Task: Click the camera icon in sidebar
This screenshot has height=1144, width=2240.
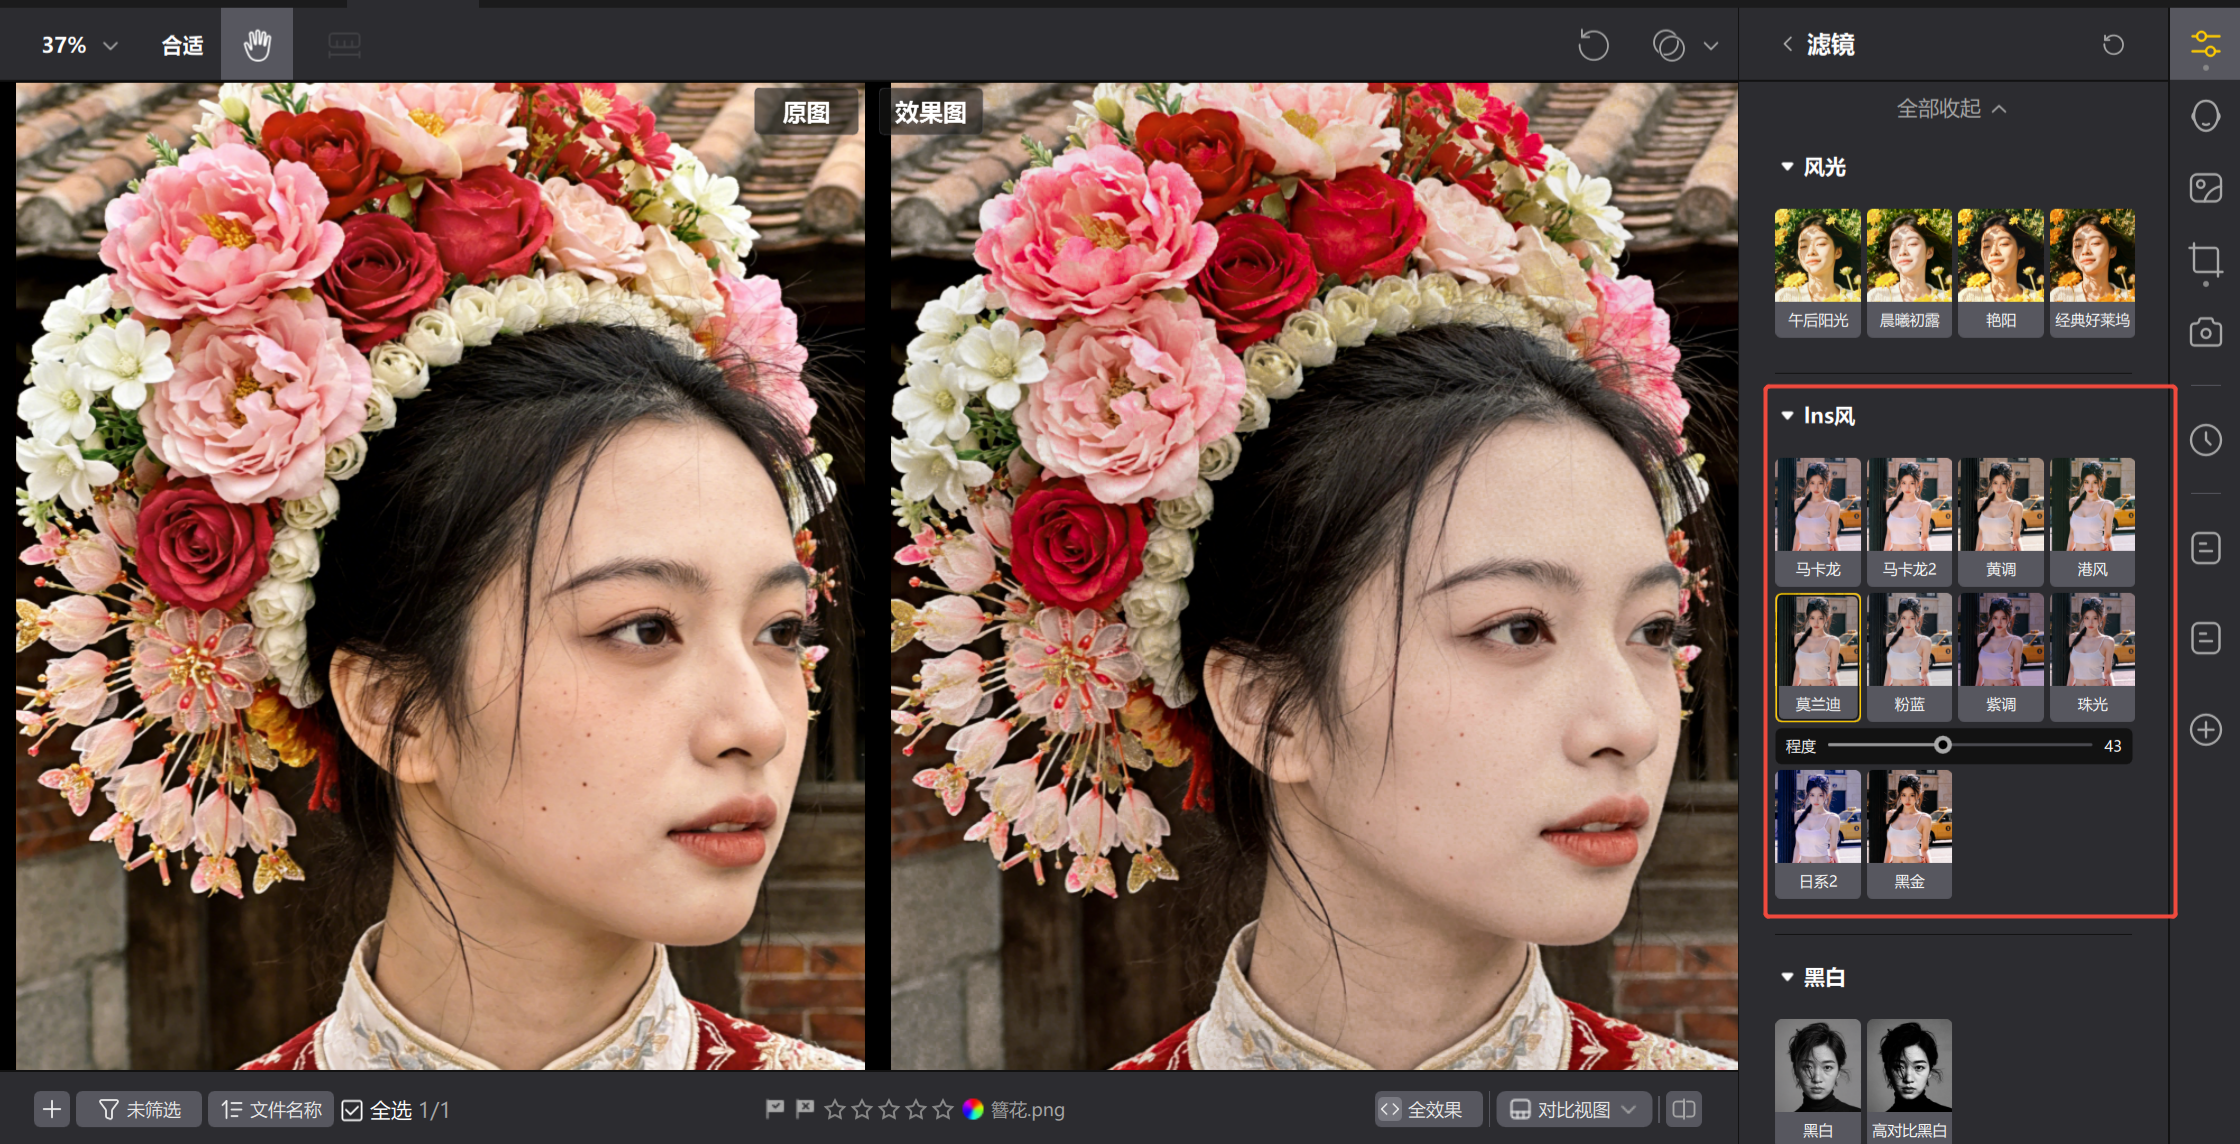Action: 2205,333
